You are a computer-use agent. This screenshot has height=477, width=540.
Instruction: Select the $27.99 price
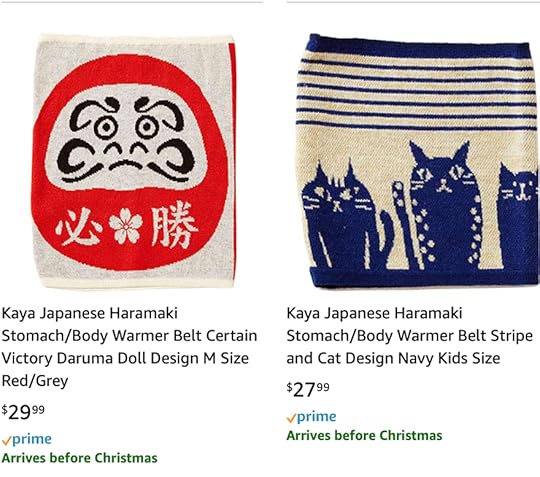point(308,389)
